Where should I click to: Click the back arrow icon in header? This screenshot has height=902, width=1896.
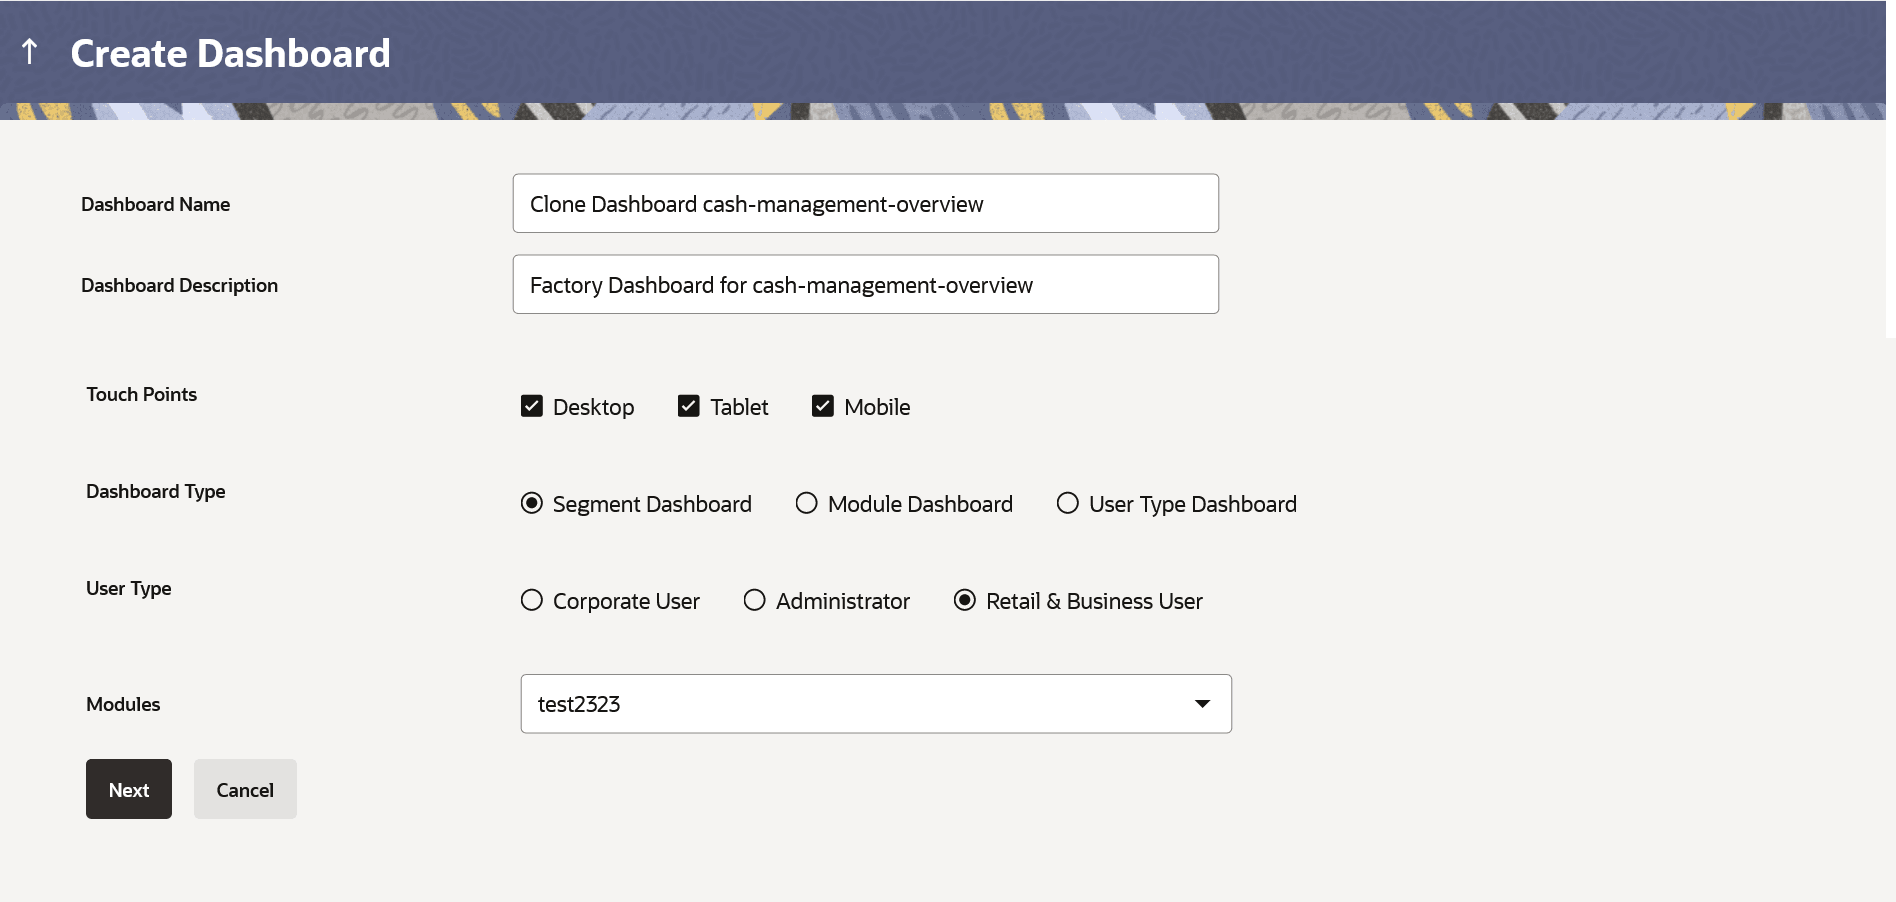click(30, 51)
